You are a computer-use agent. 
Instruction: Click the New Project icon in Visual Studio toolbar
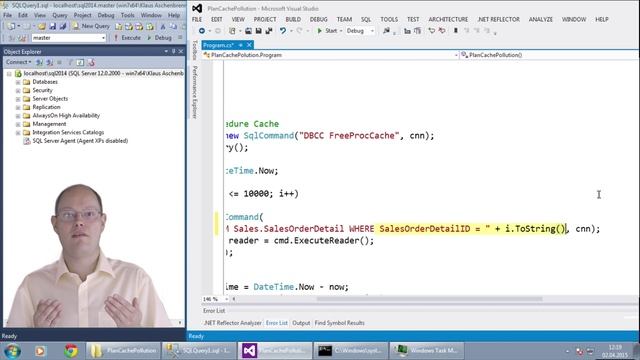click(232, 31)
